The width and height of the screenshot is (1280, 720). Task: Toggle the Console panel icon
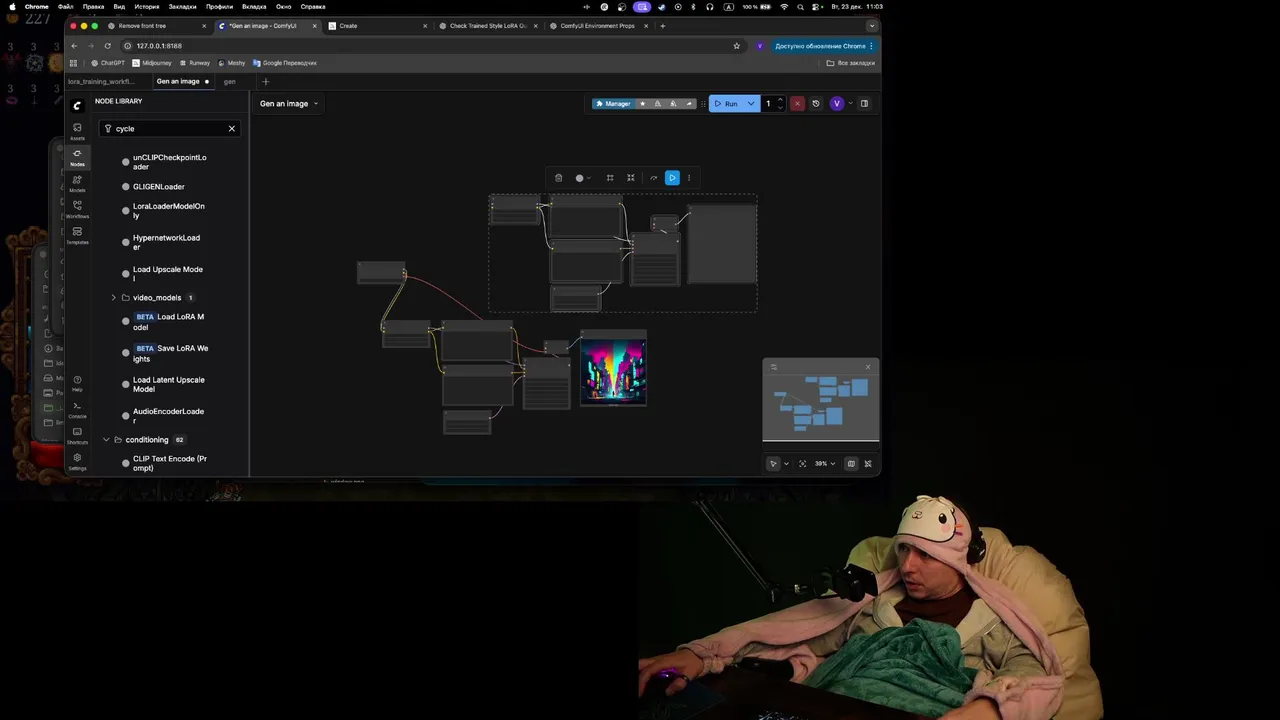click(x=77, y=409)
